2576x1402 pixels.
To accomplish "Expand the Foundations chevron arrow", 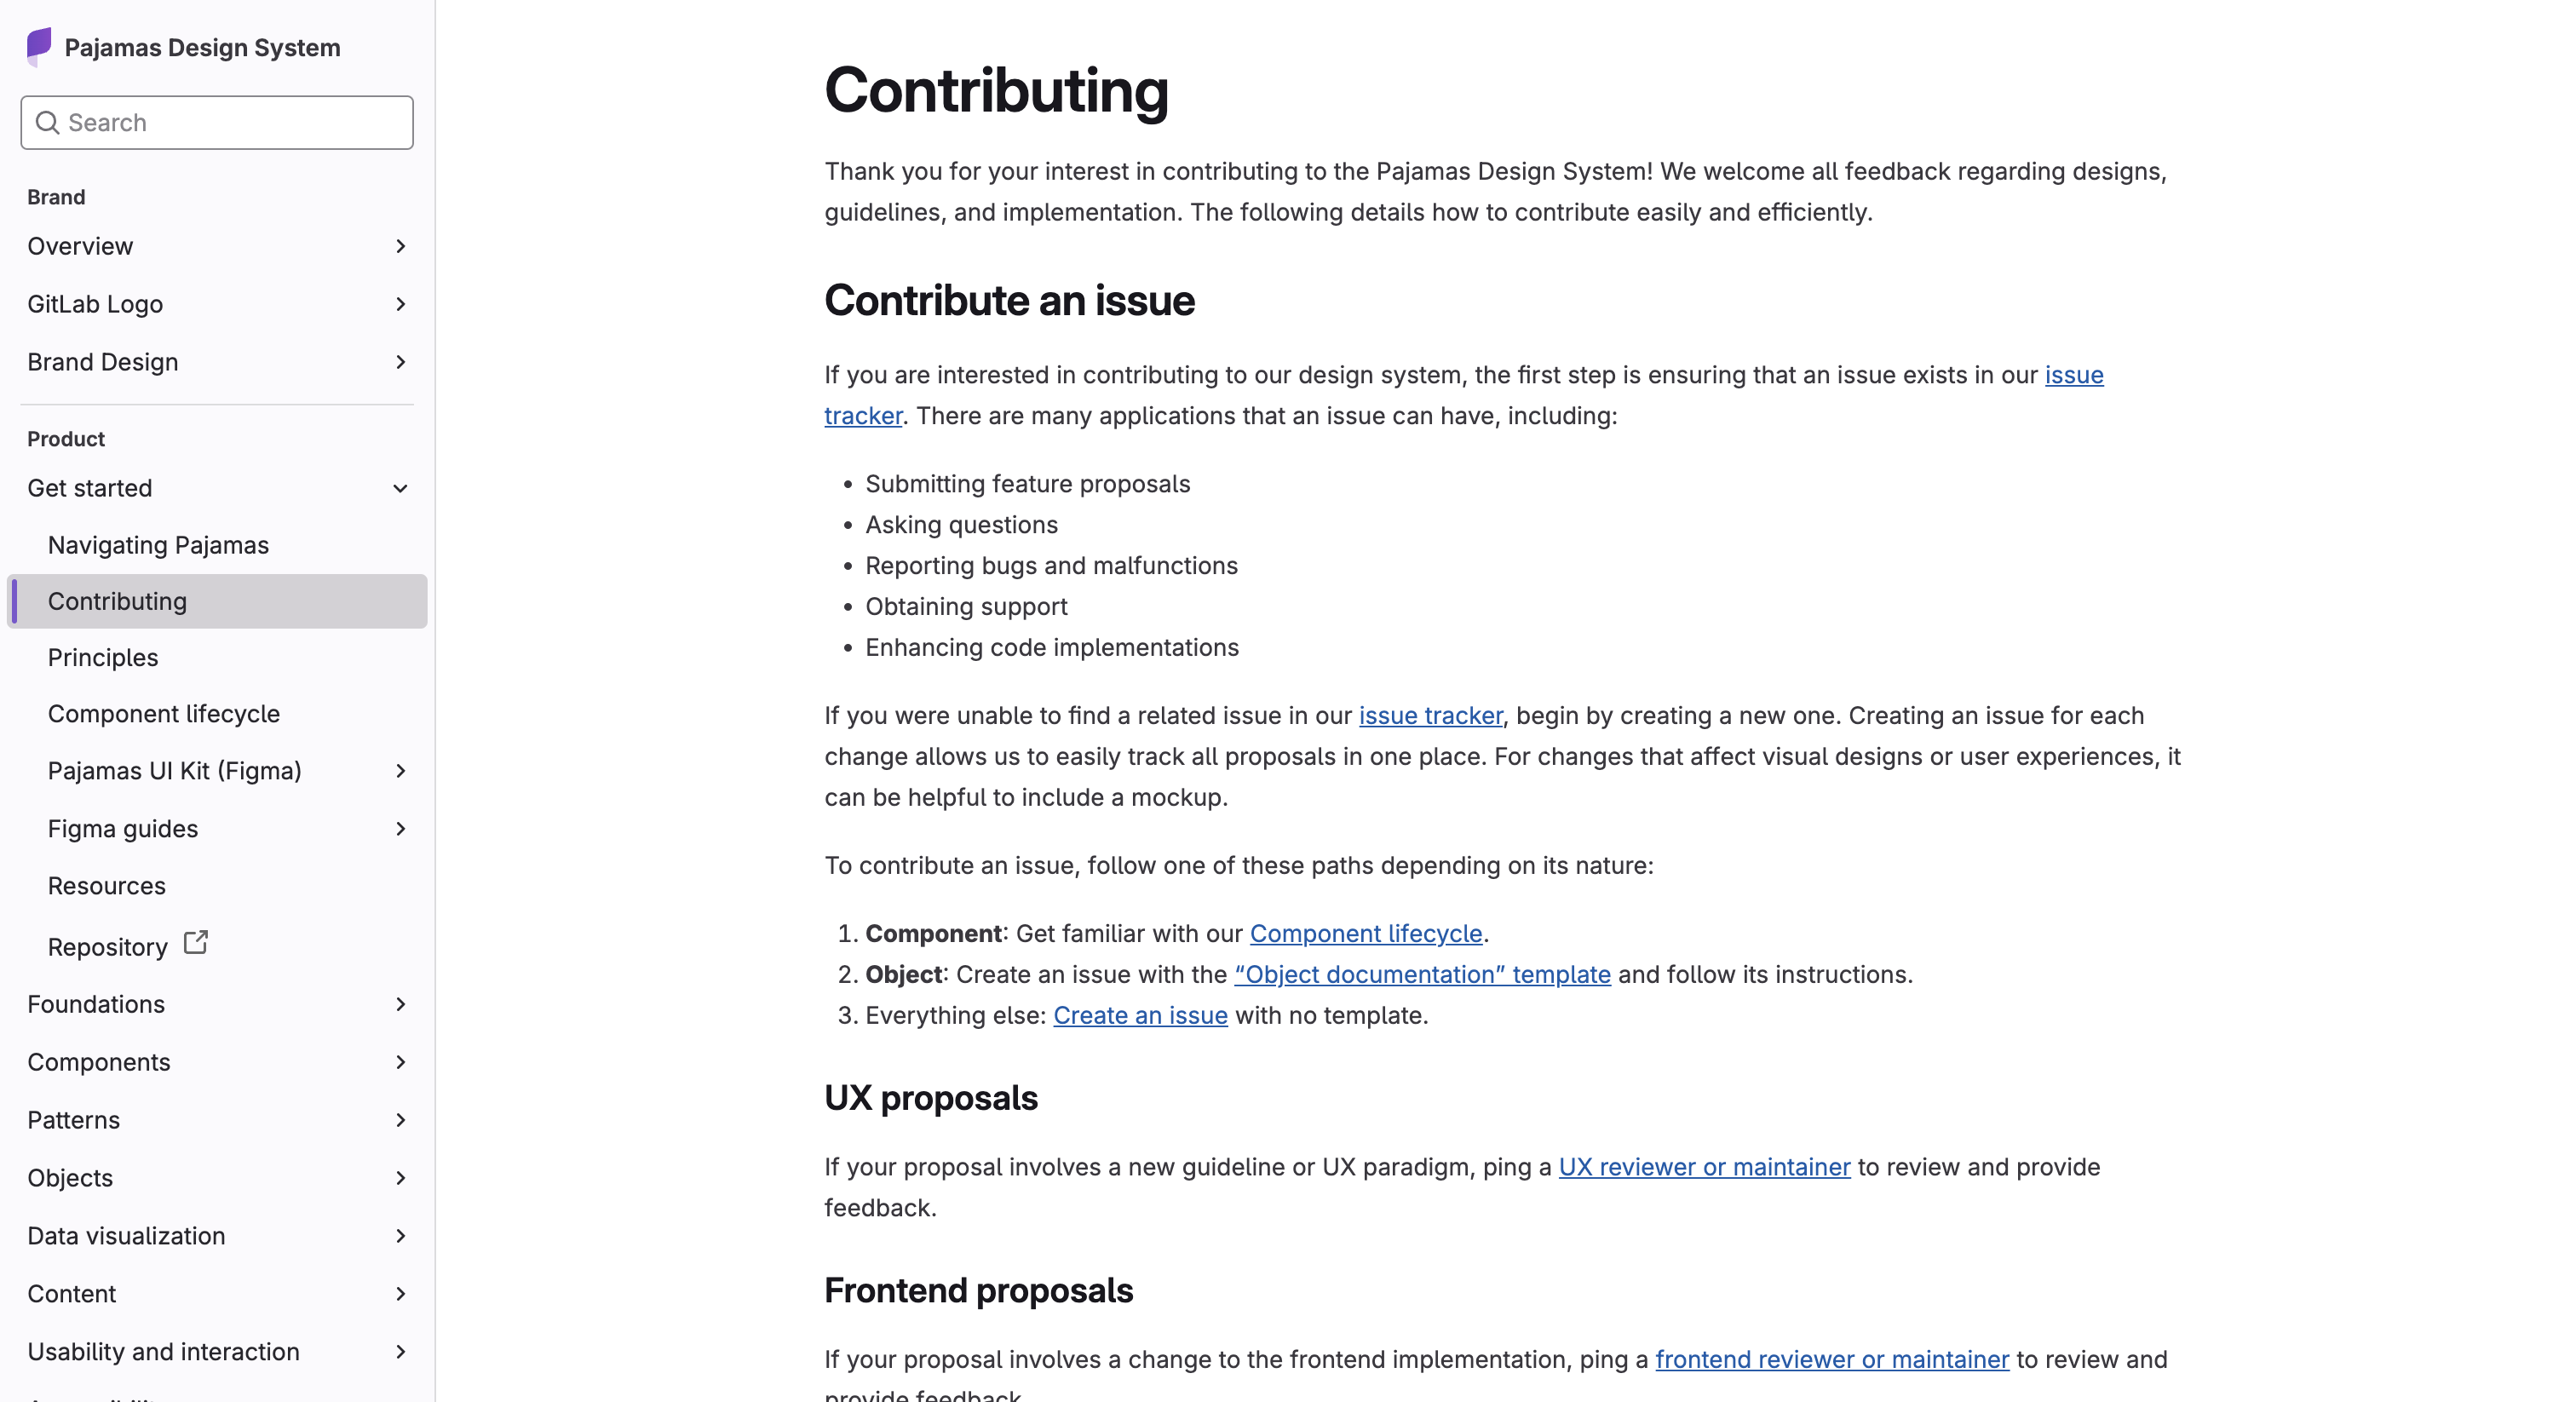I will (400, 1004).
